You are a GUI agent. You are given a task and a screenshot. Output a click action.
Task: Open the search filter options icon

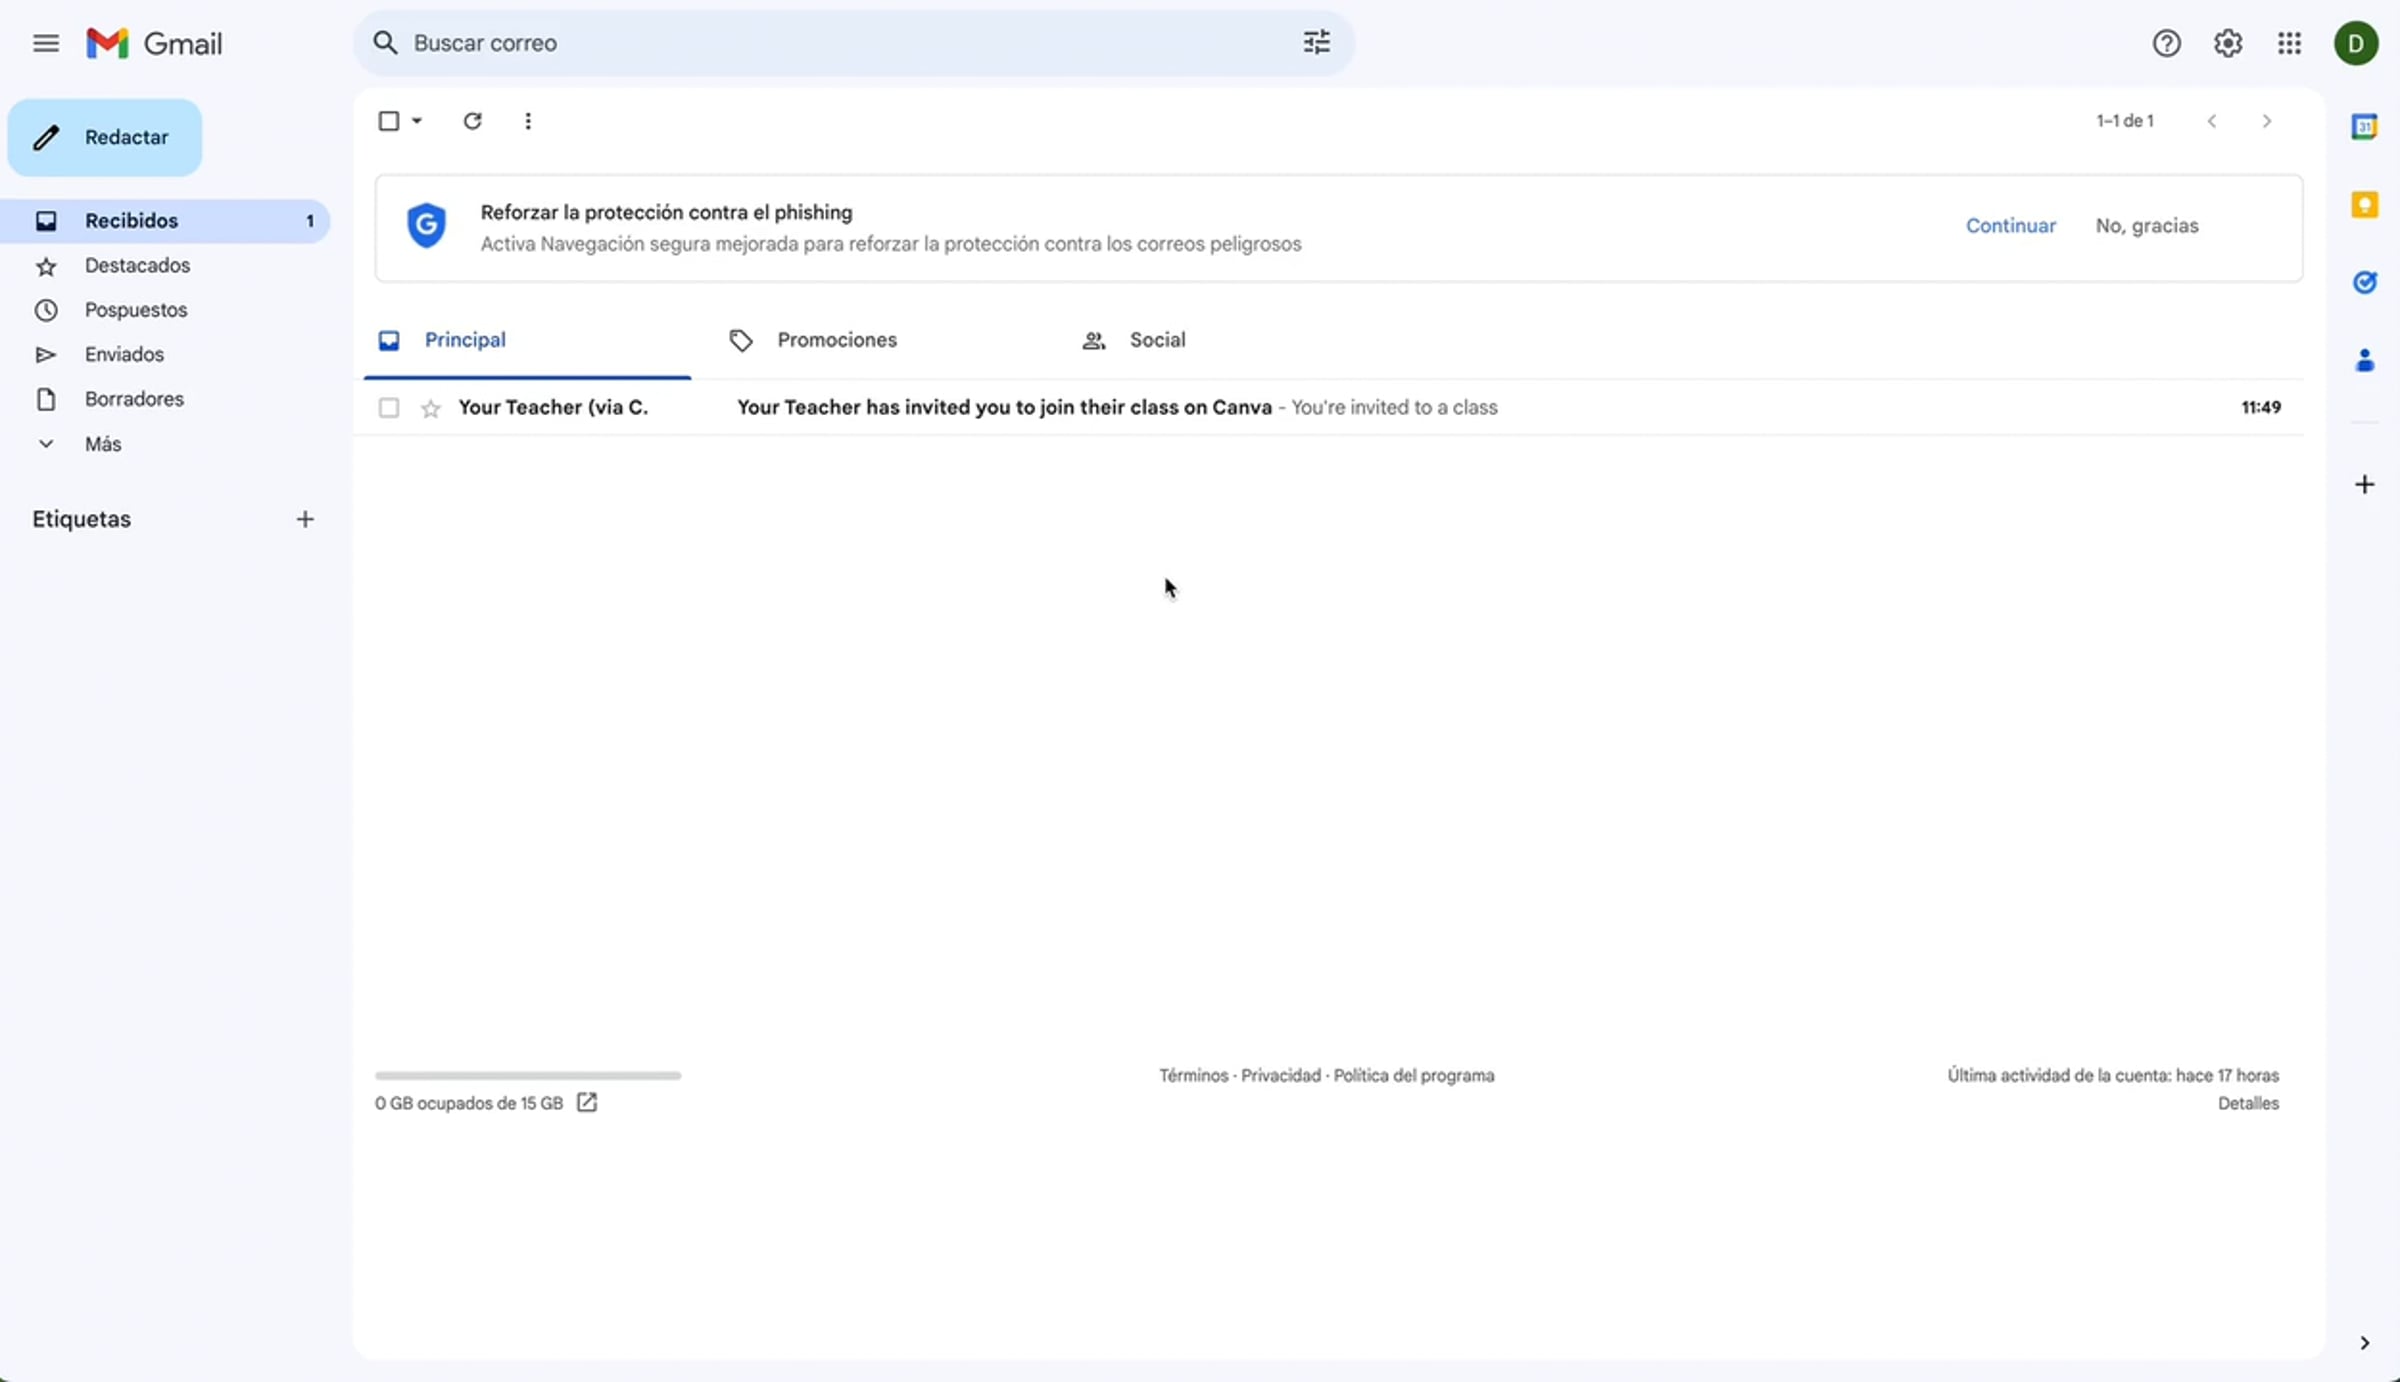click(1316, 43)
